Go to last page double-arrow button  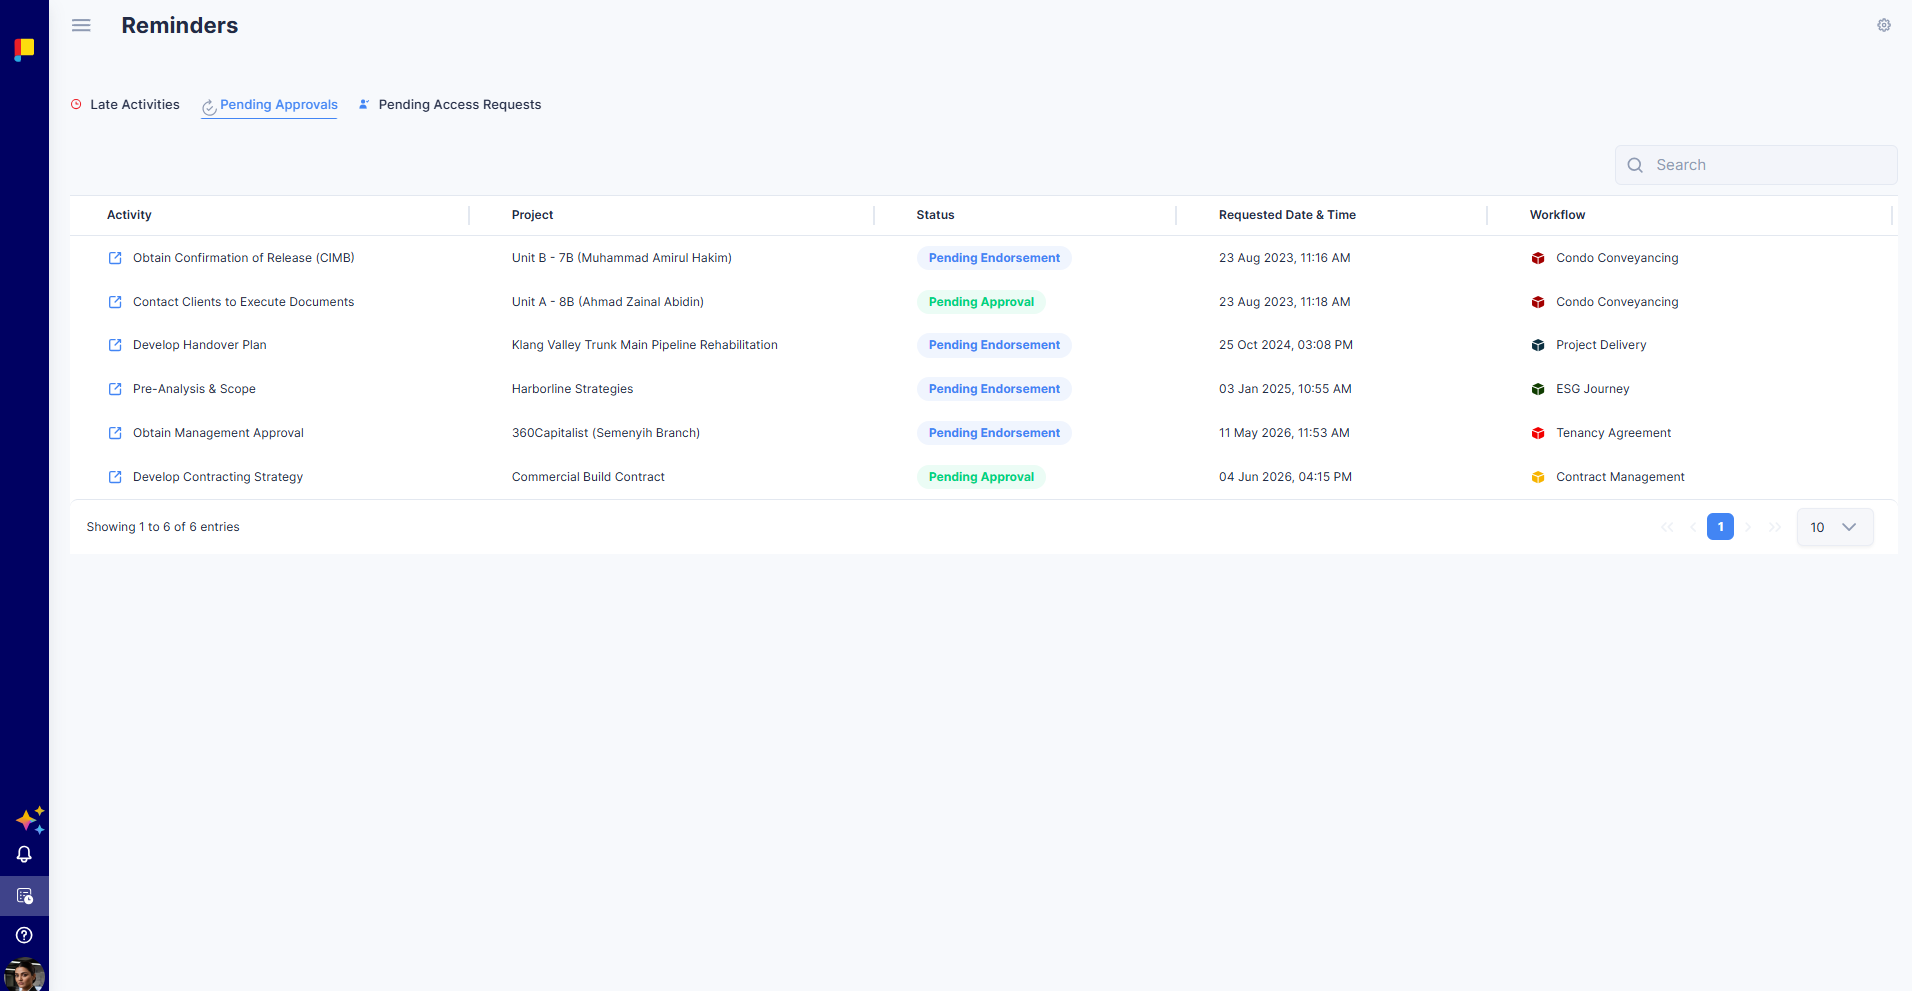[x=1775, y=527]
